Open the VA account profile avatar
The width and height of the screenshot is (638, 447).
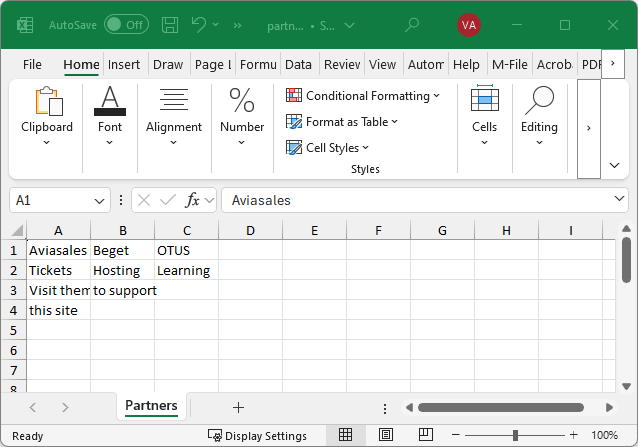pyautogui.click(x=469, y=25)
